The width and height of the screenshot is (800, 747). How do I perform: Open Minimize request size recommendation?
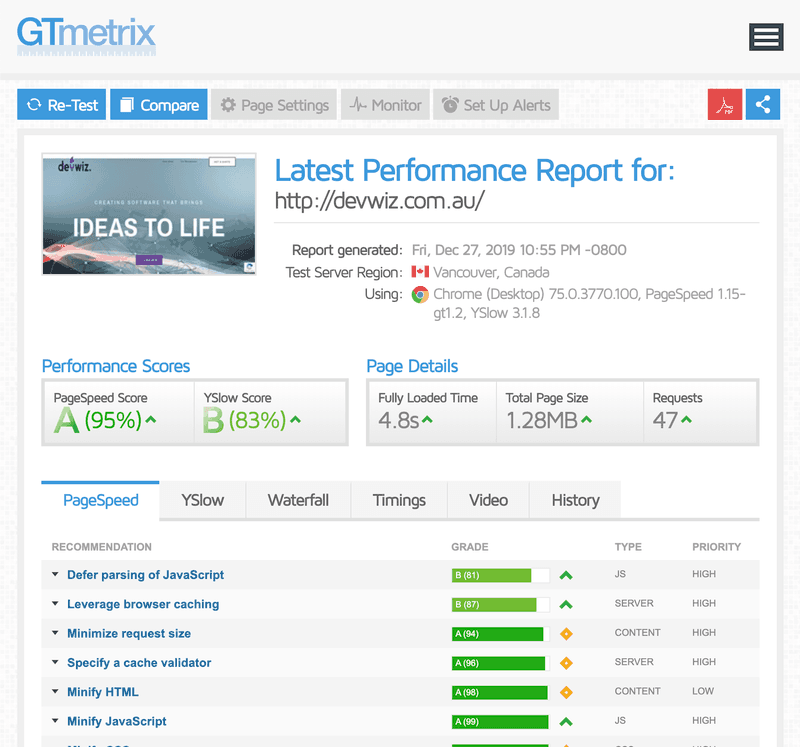tap(129, 634)
